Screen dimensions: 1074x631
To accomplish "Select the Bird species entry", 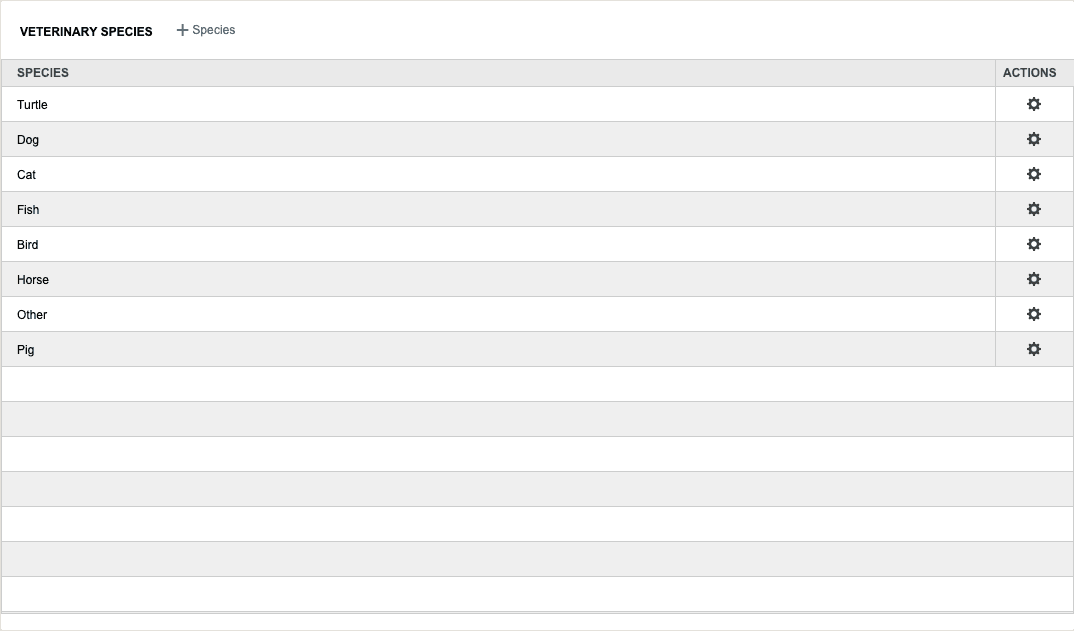I will point(28,245).
